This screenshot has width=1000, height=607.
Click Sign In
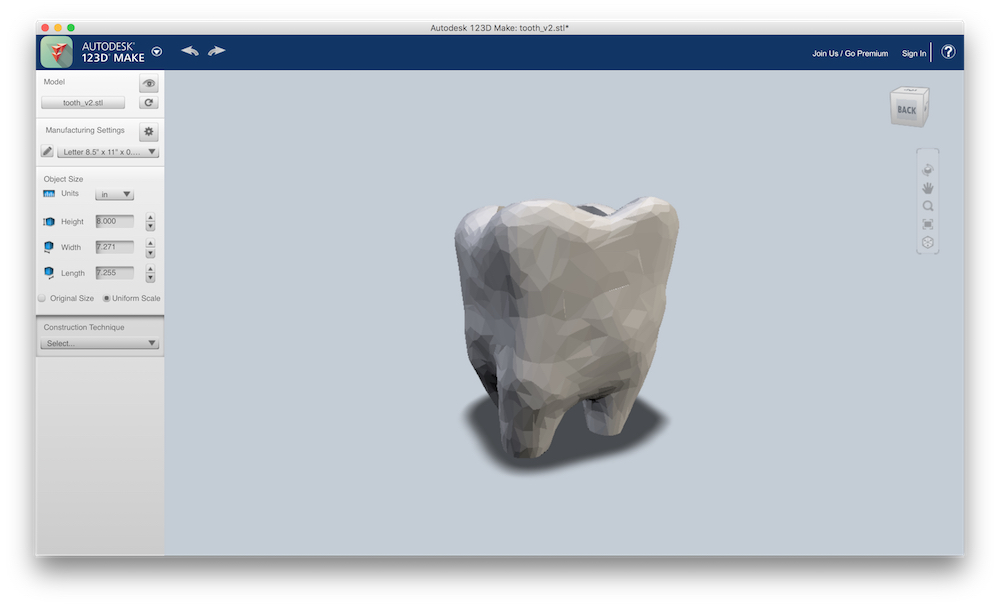pyautogui.click(x=913, y=54)
